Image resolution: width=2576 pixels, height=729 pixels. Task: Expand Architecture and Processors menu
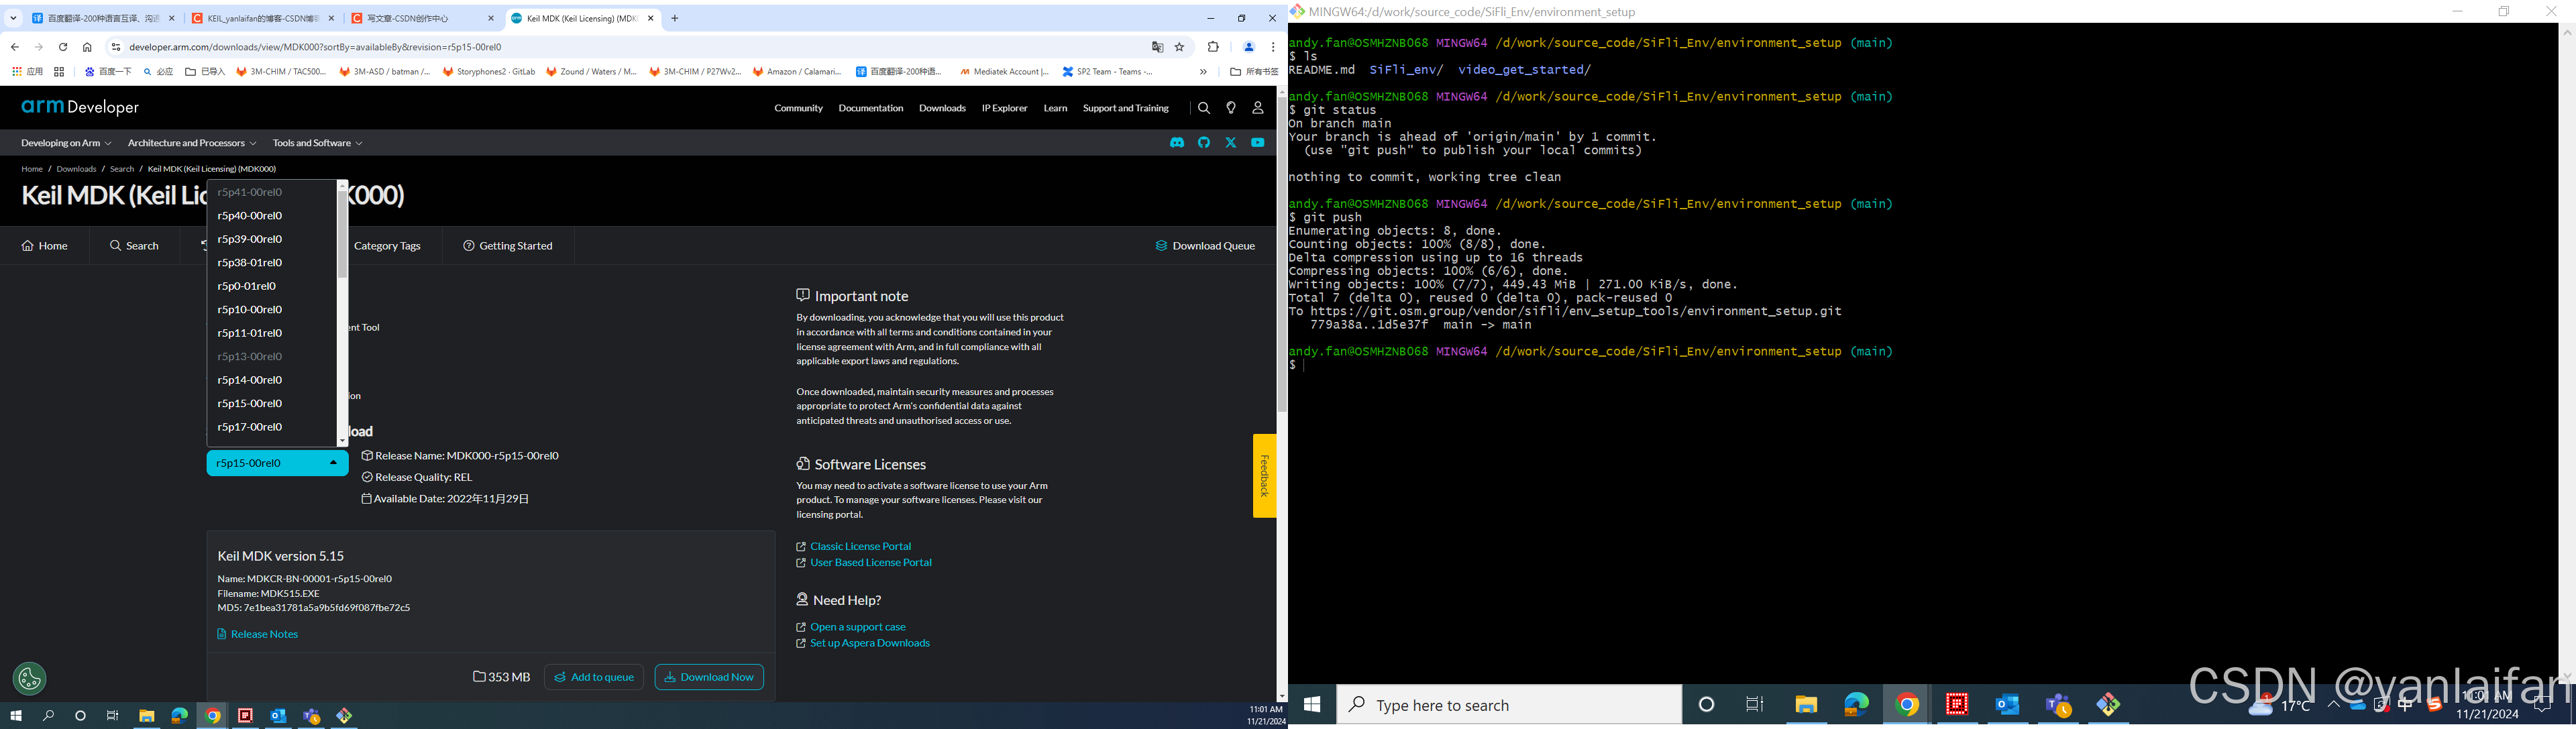191,143
